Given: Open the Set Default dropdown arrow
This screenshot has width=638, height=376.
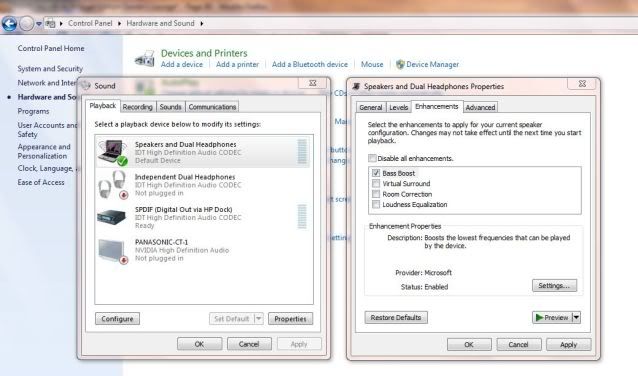Looking at the screenshot, I should (259, 319).
